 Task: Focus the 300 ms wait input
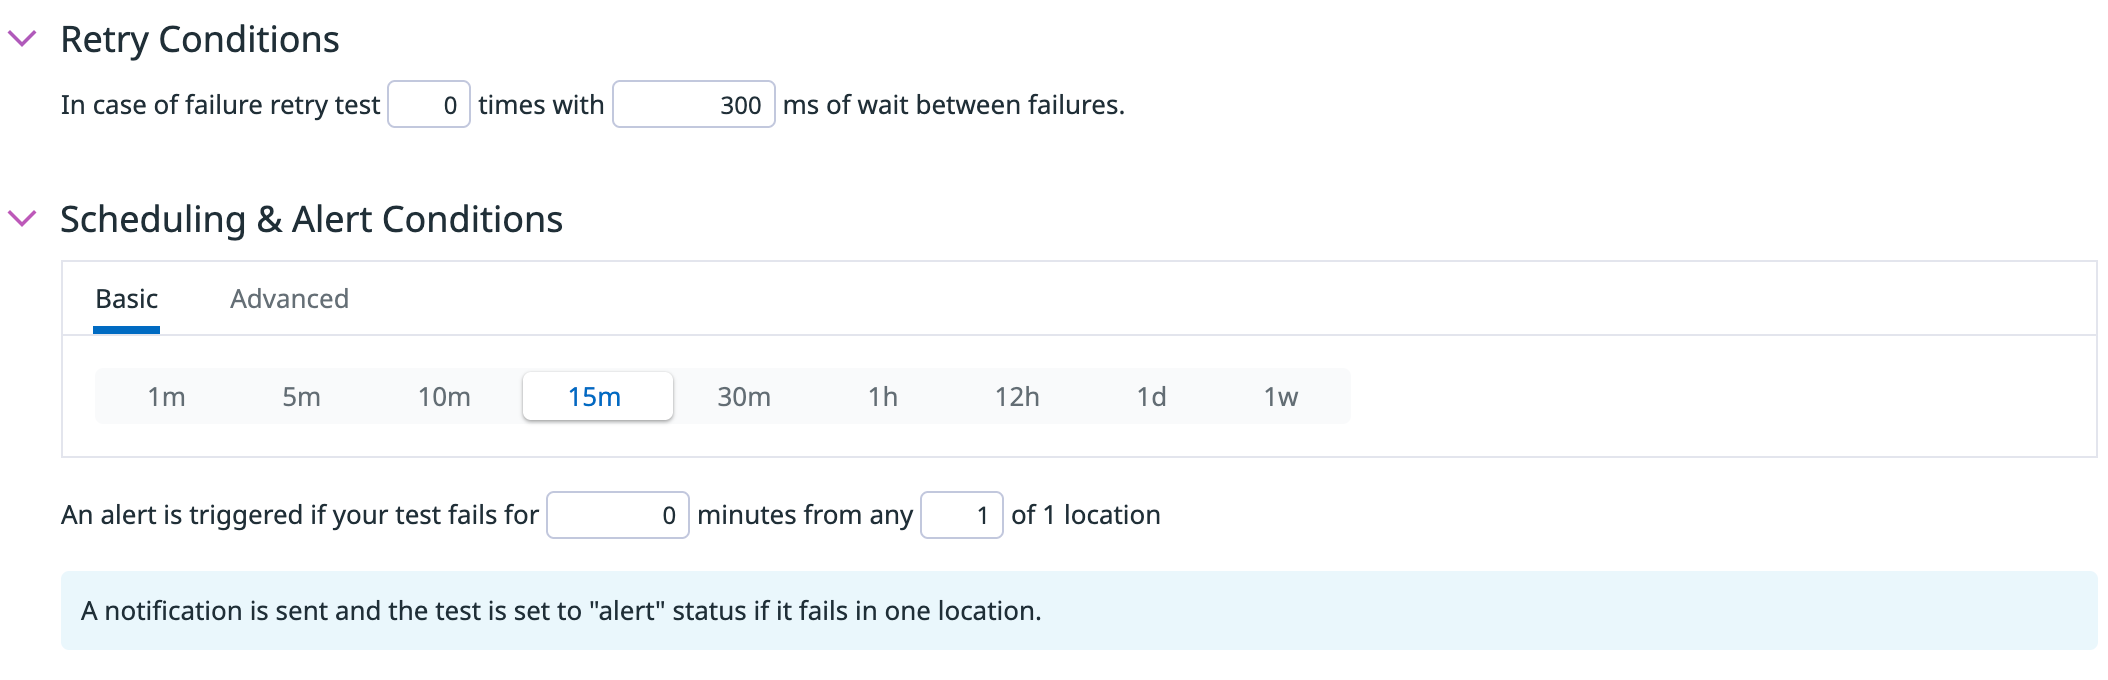point(693,105)
